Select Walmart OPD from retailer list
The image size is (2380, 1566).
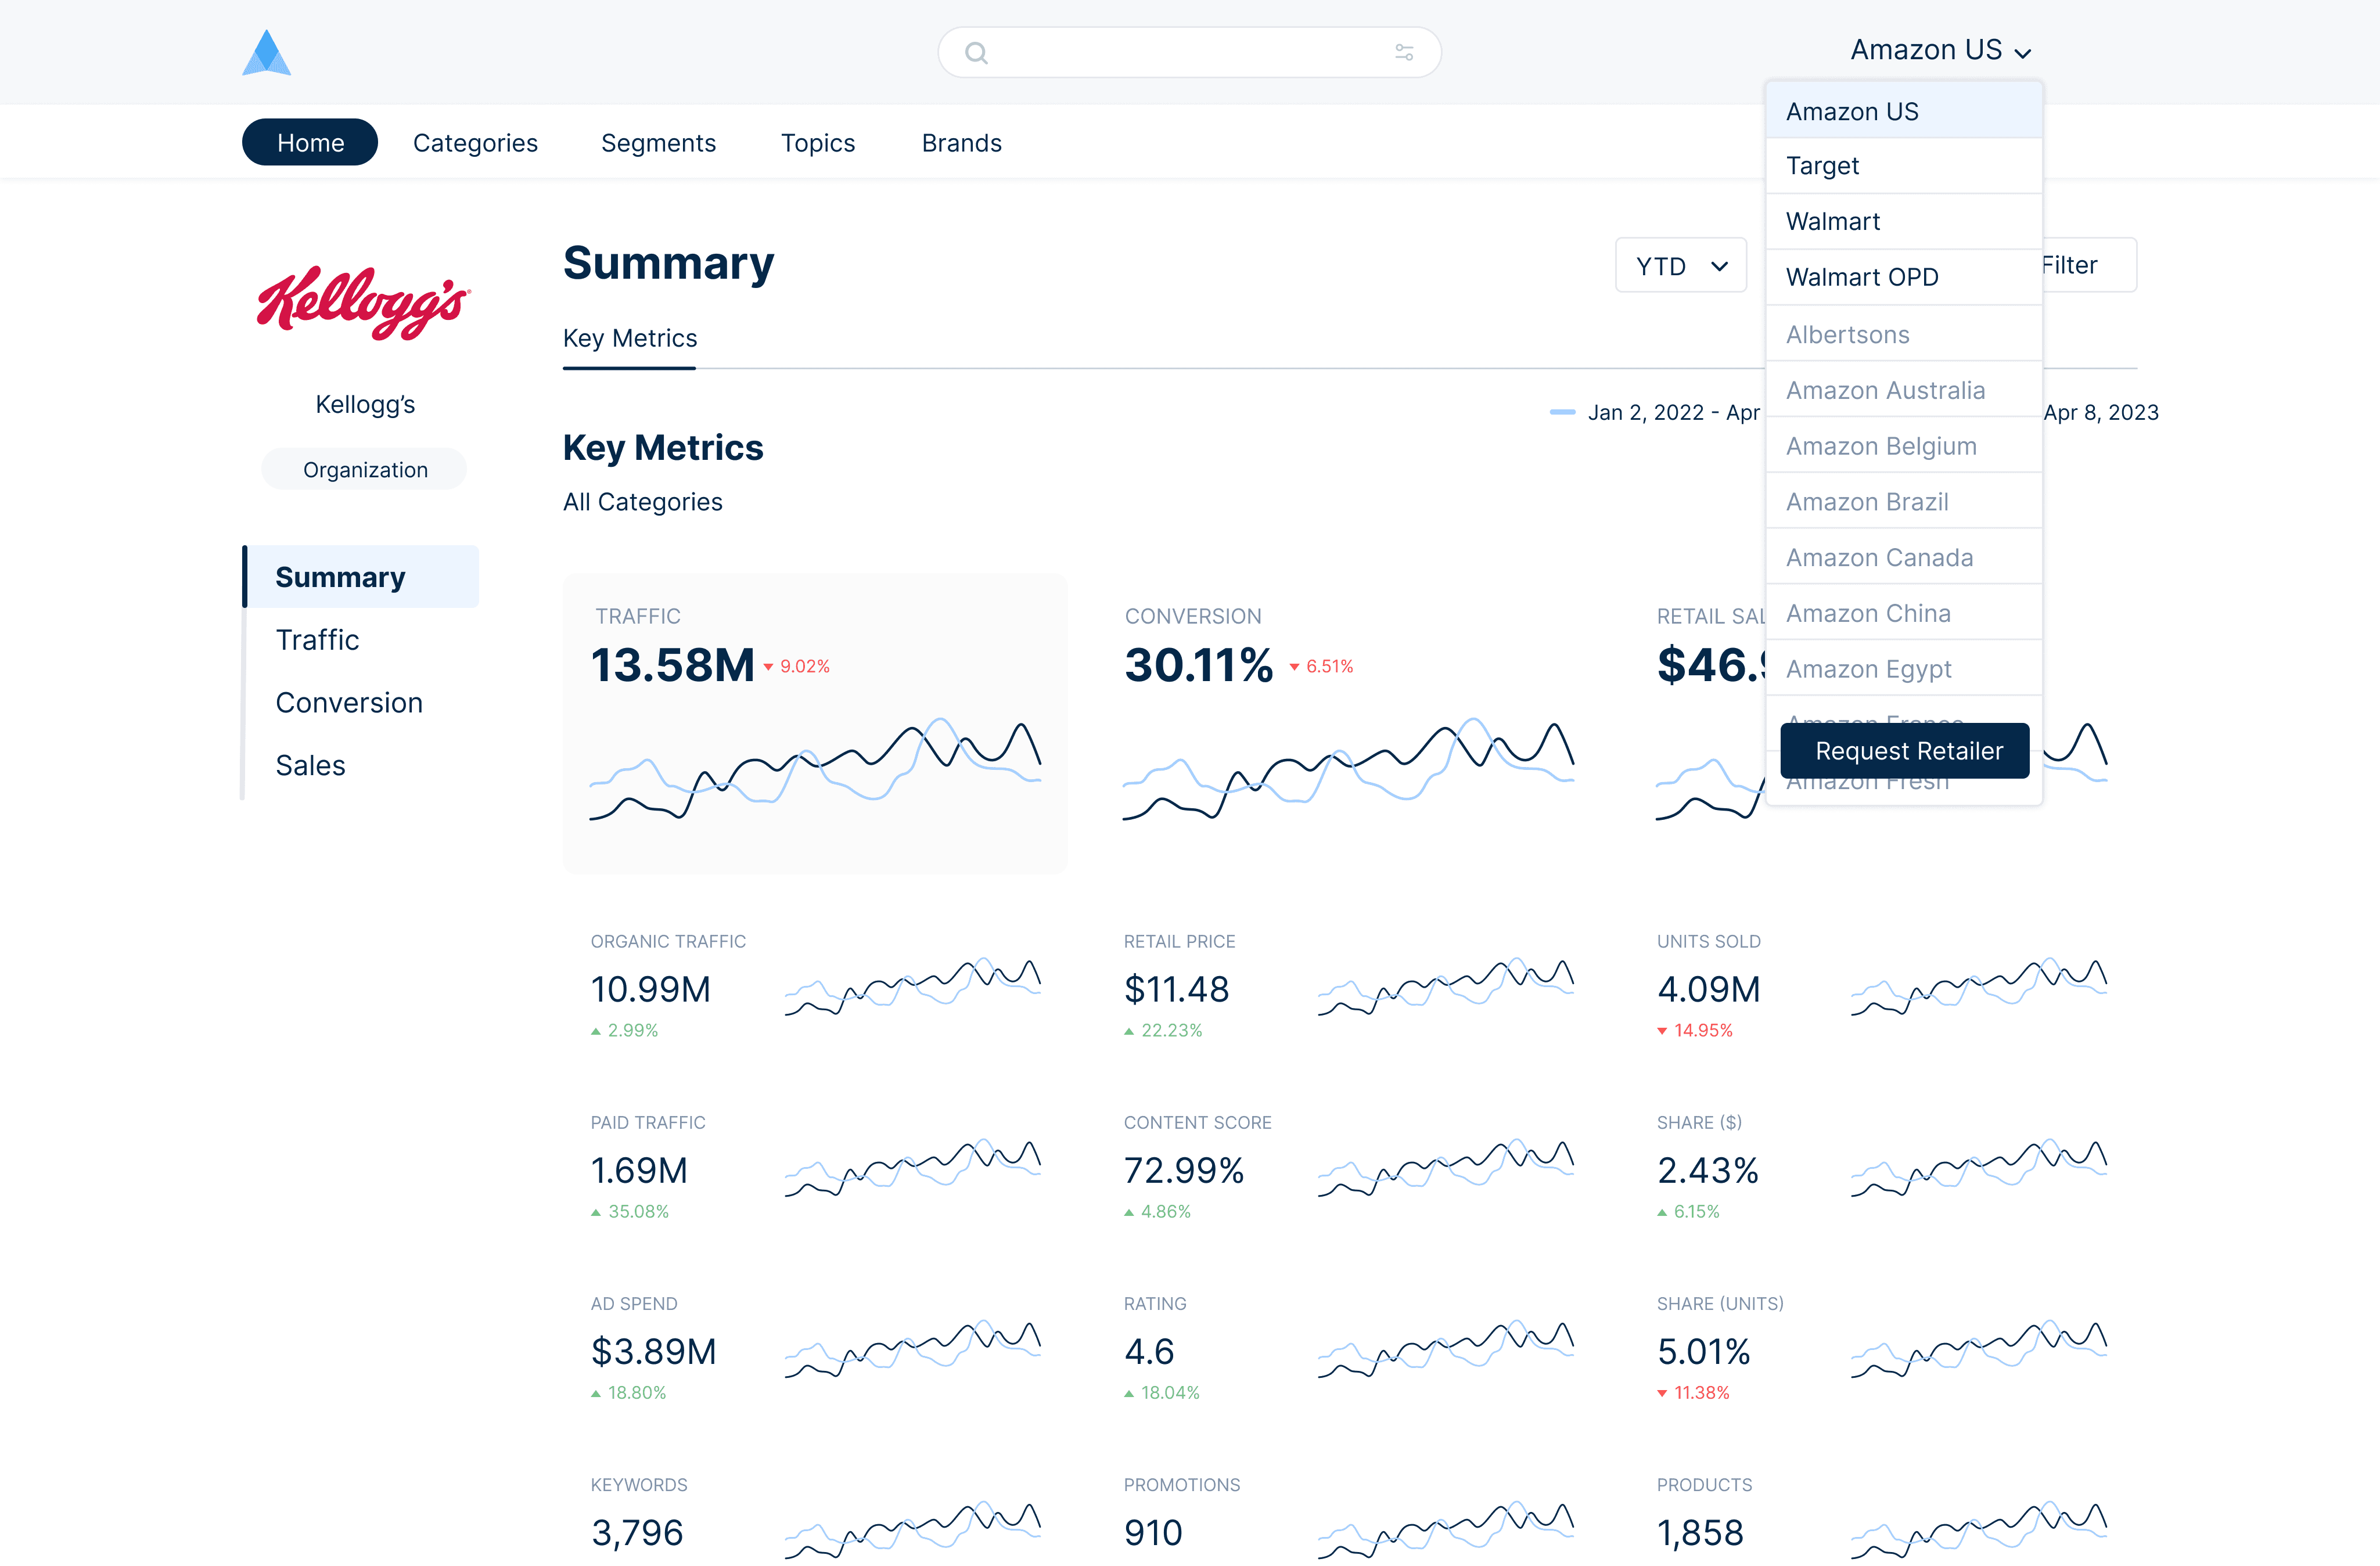[x=1862, y=277]
